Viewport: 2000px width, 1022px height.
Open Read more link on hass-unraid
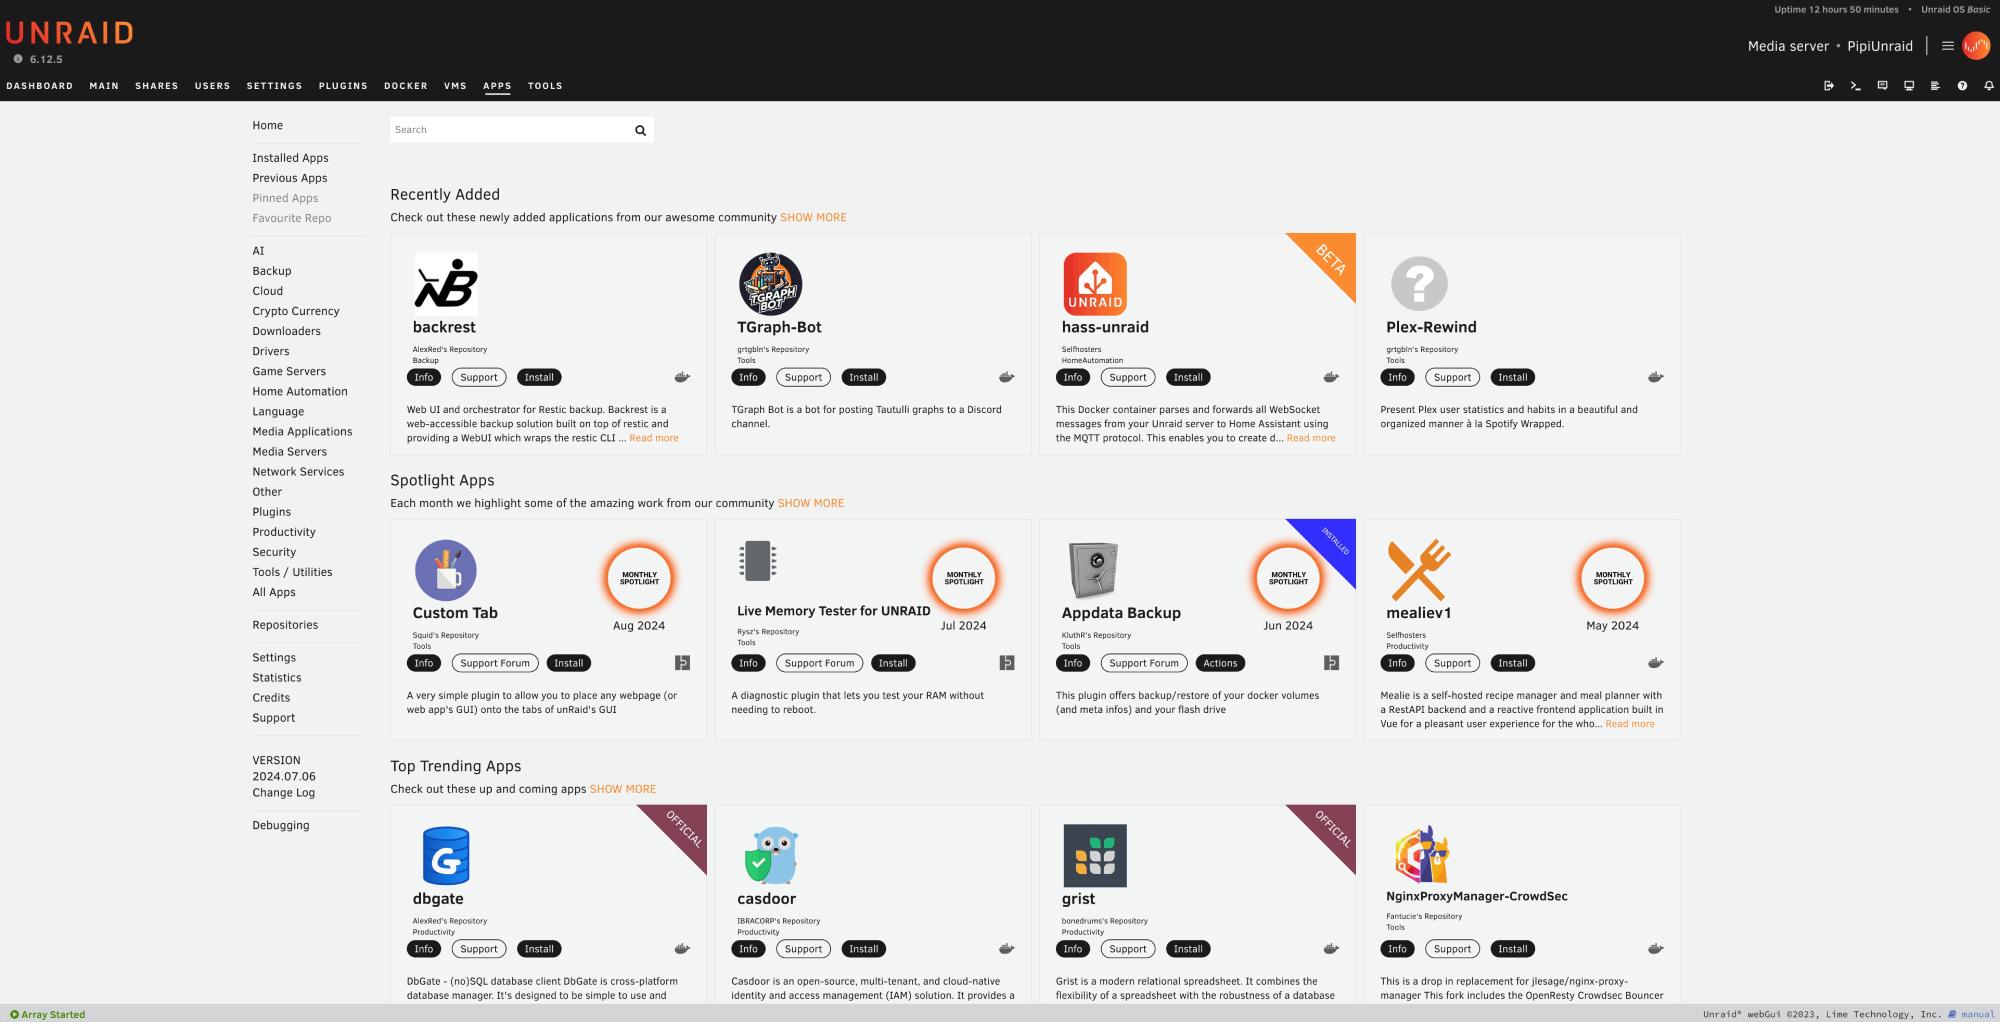coord(1310,438)
